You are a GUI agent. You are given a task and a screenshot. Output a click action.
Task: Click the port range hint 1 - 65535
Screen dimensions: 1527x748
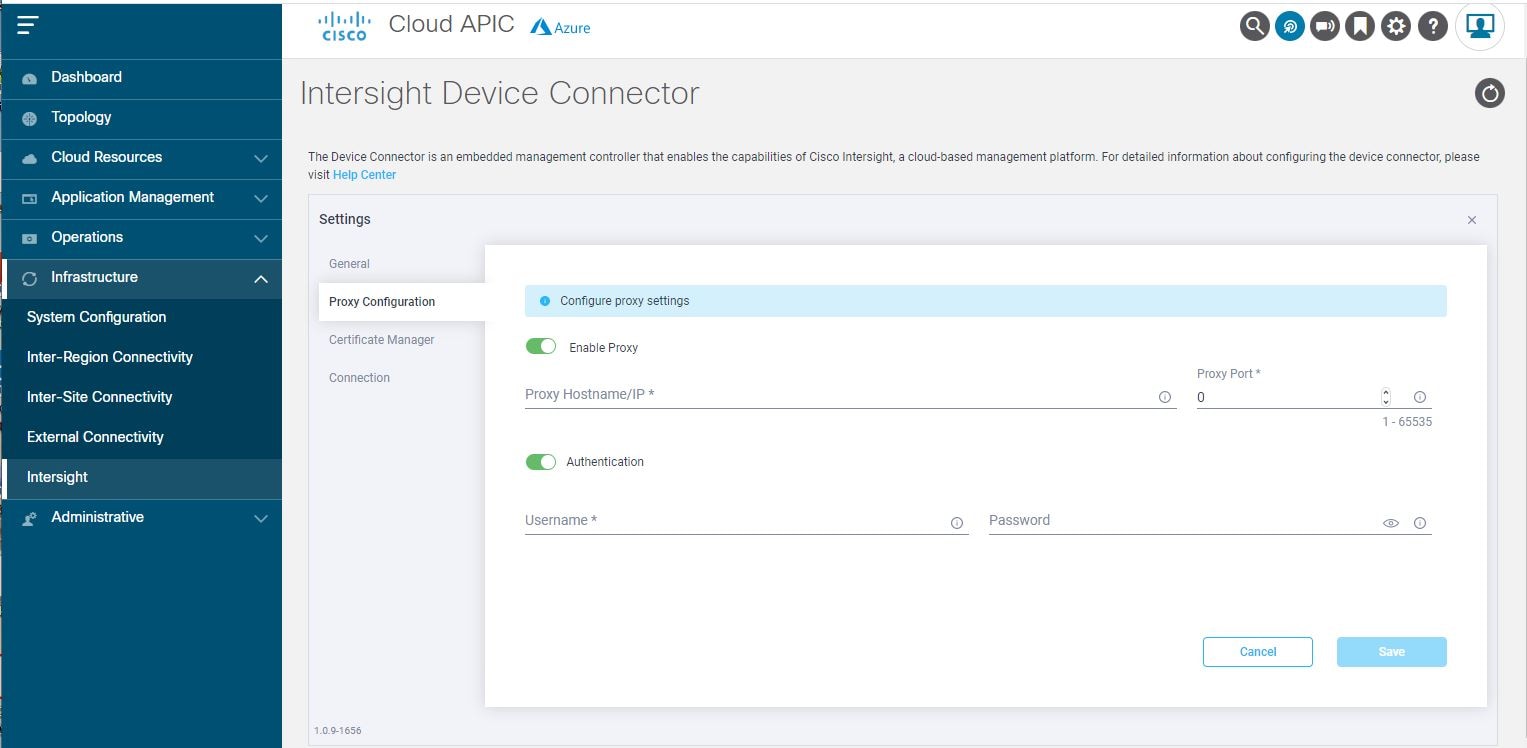1408,422
